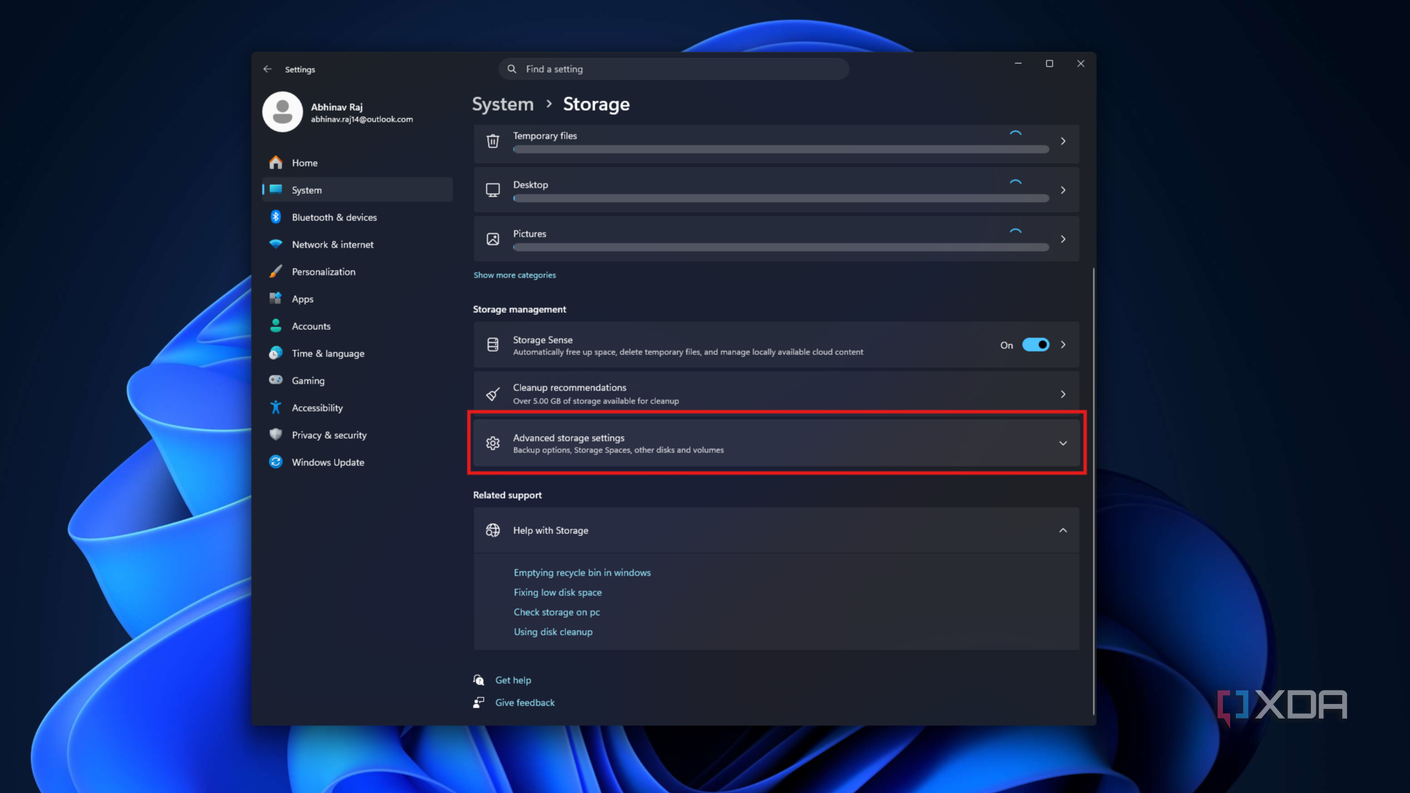Click the Get help link
Image resolution: width=1410 pixels, height=793 pixels.
tap(513, 680)
